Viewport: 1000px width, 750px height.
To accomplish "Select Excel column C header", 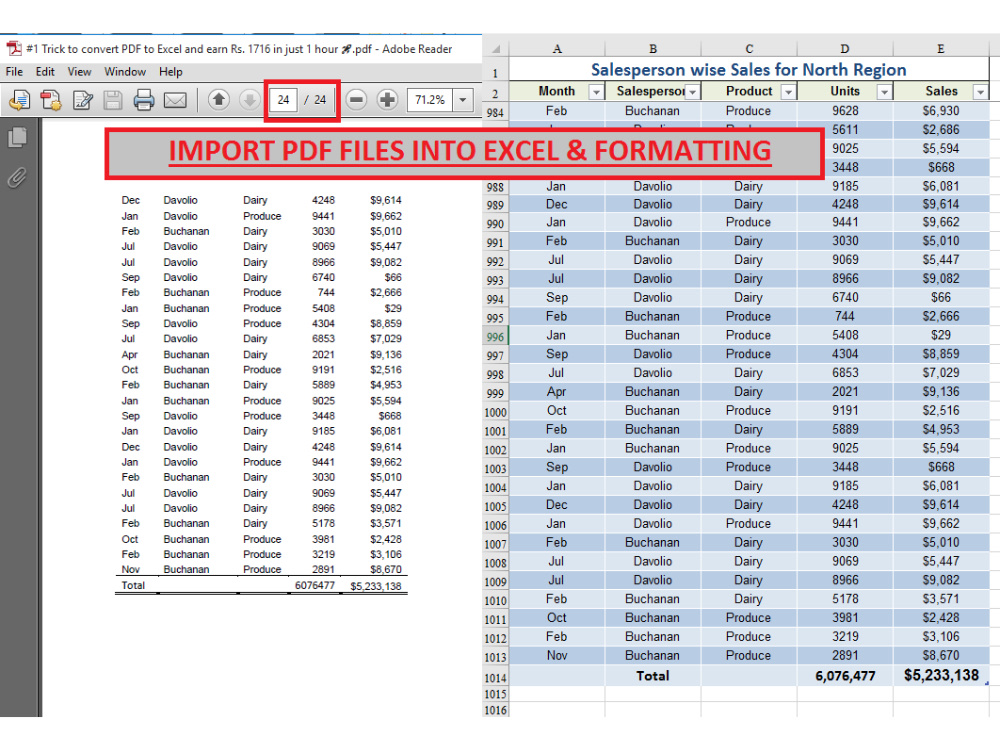I will [x=749, y=48].
